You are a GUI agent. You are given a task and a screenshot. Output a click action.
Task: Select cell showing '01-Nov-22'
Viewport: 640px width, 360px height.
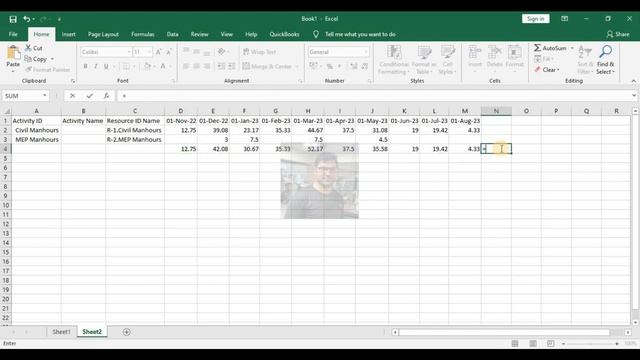(x=181, y=121)
